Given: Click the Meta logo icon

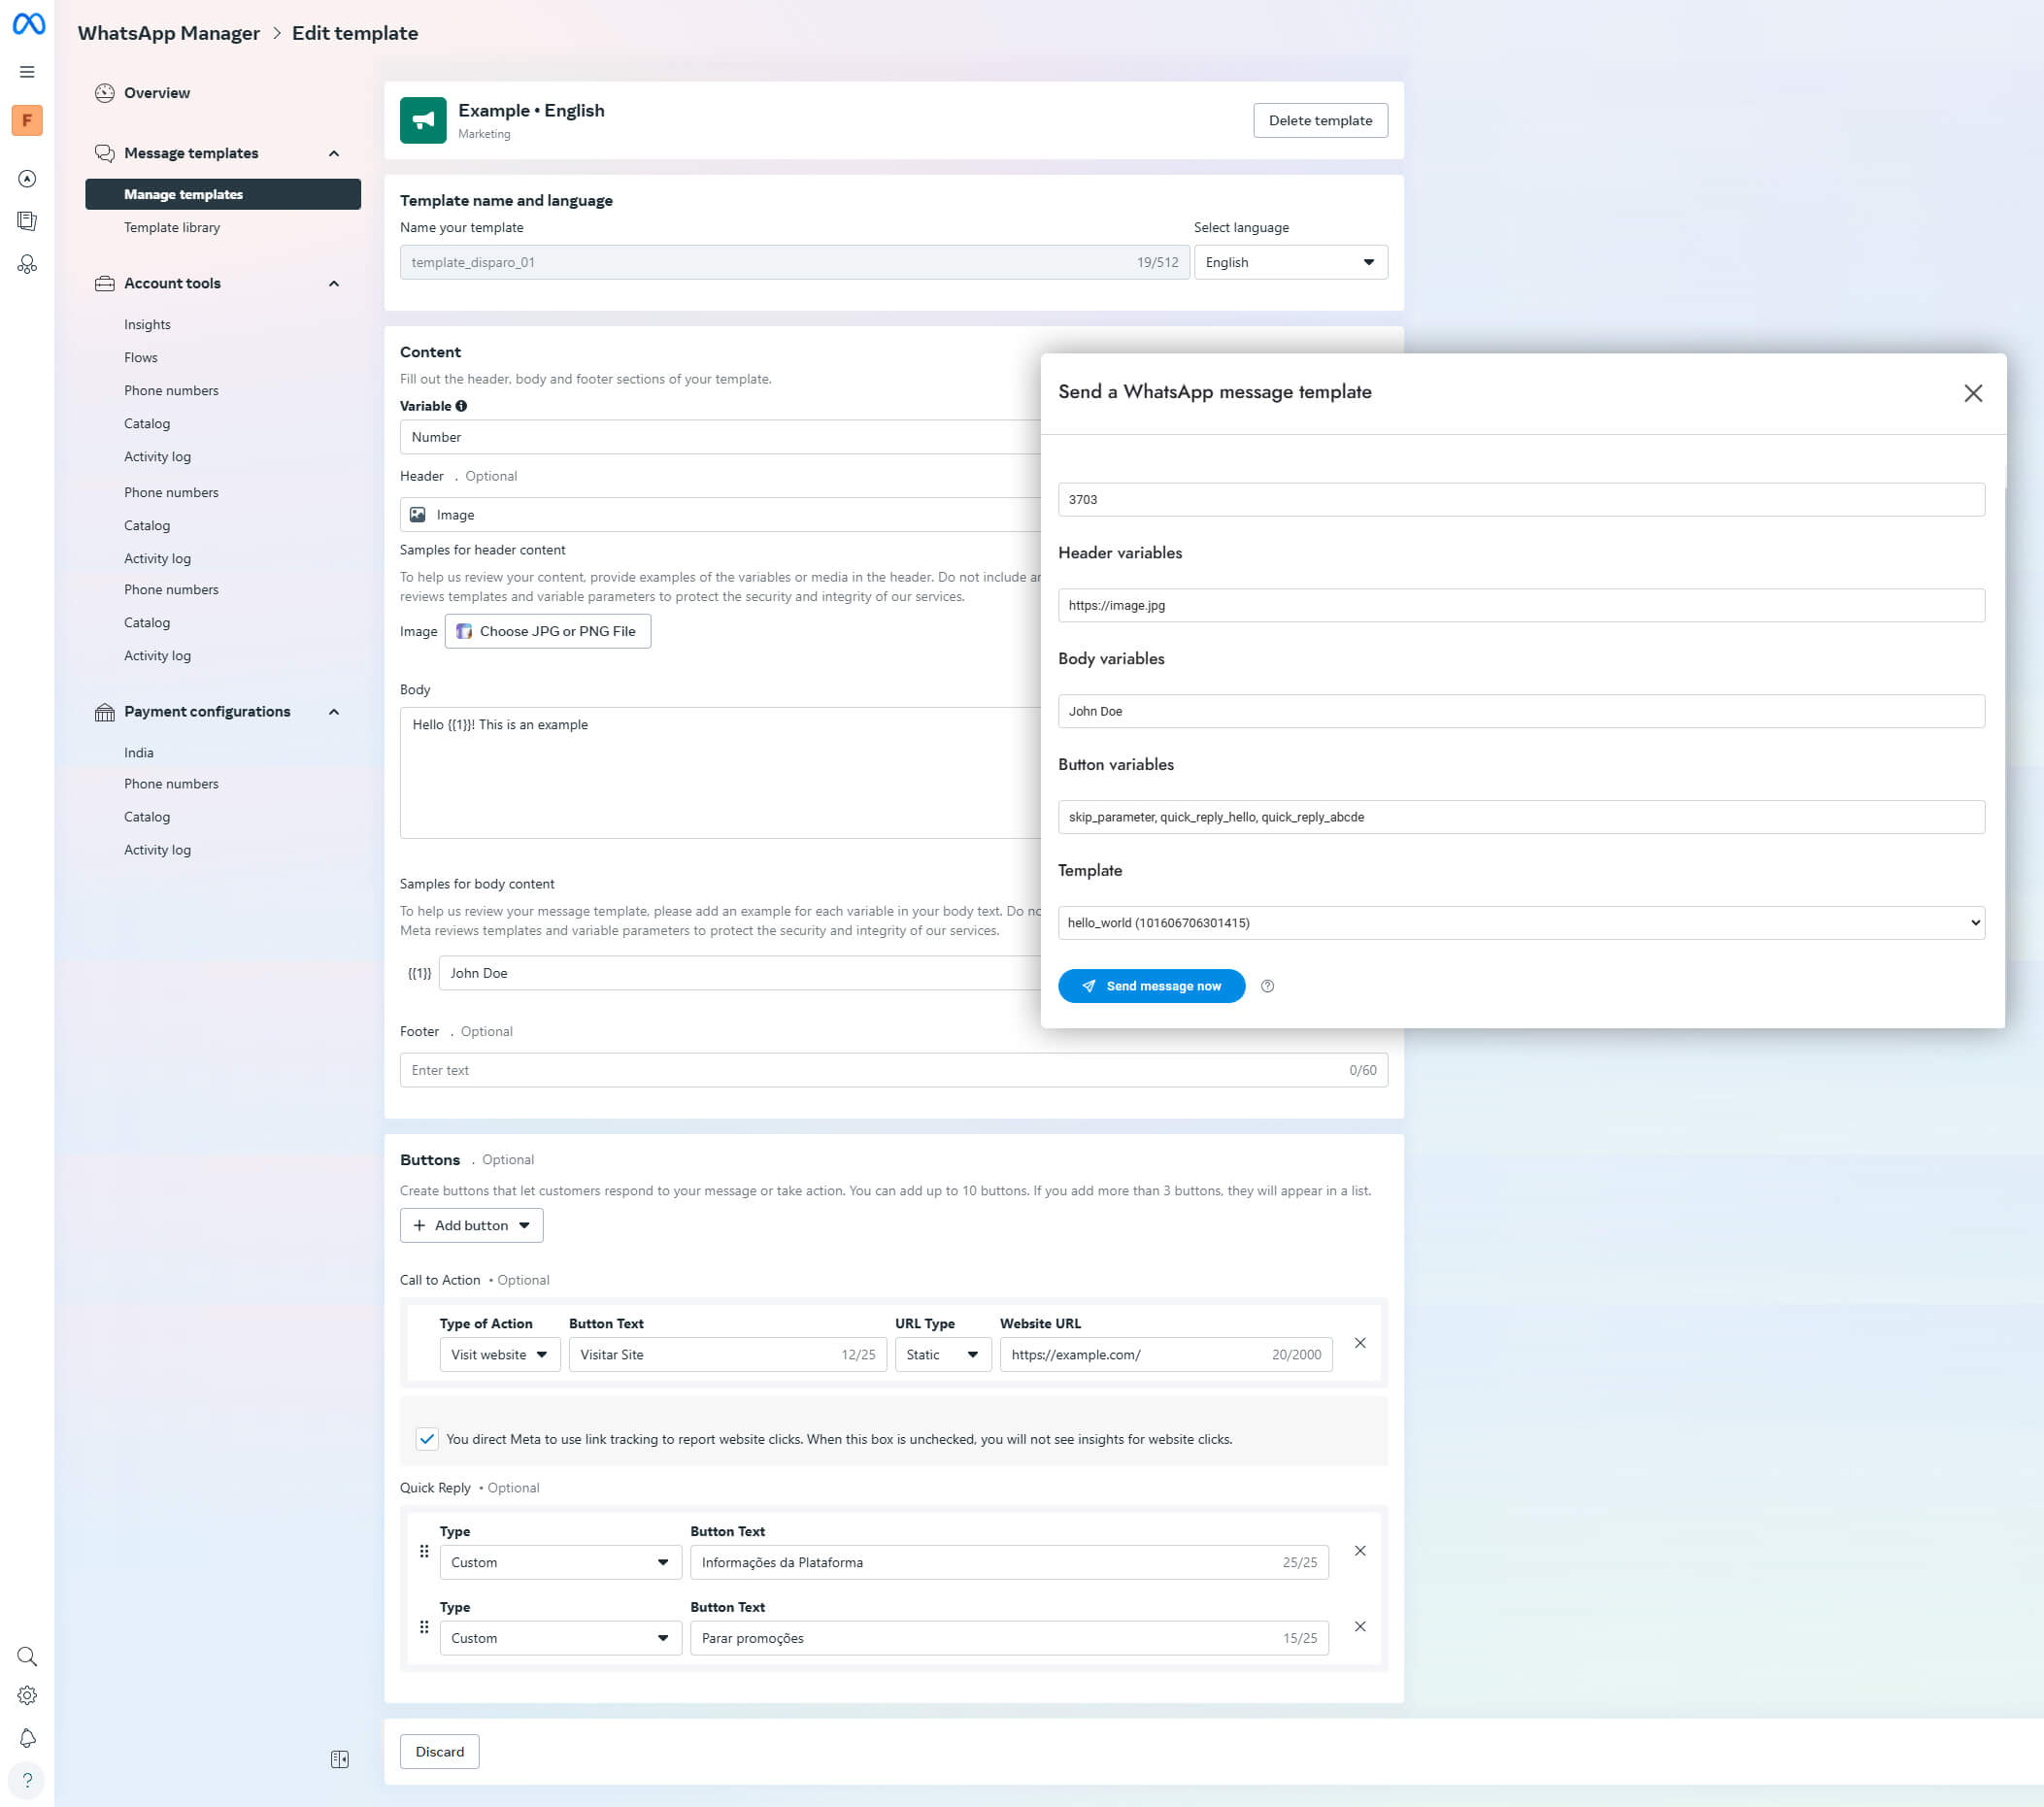Looking at the screenshot, I should (28, 24).
